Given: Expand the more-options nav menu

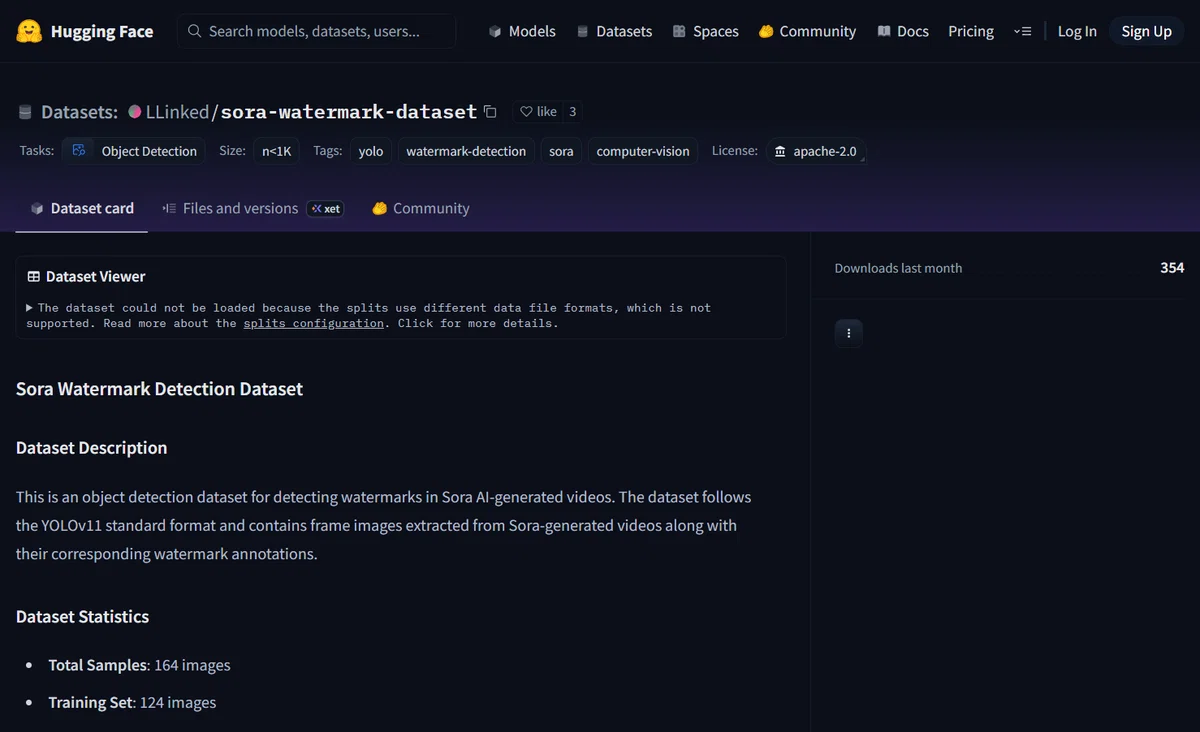Looking at the screenshot, I should (1022, 31).
